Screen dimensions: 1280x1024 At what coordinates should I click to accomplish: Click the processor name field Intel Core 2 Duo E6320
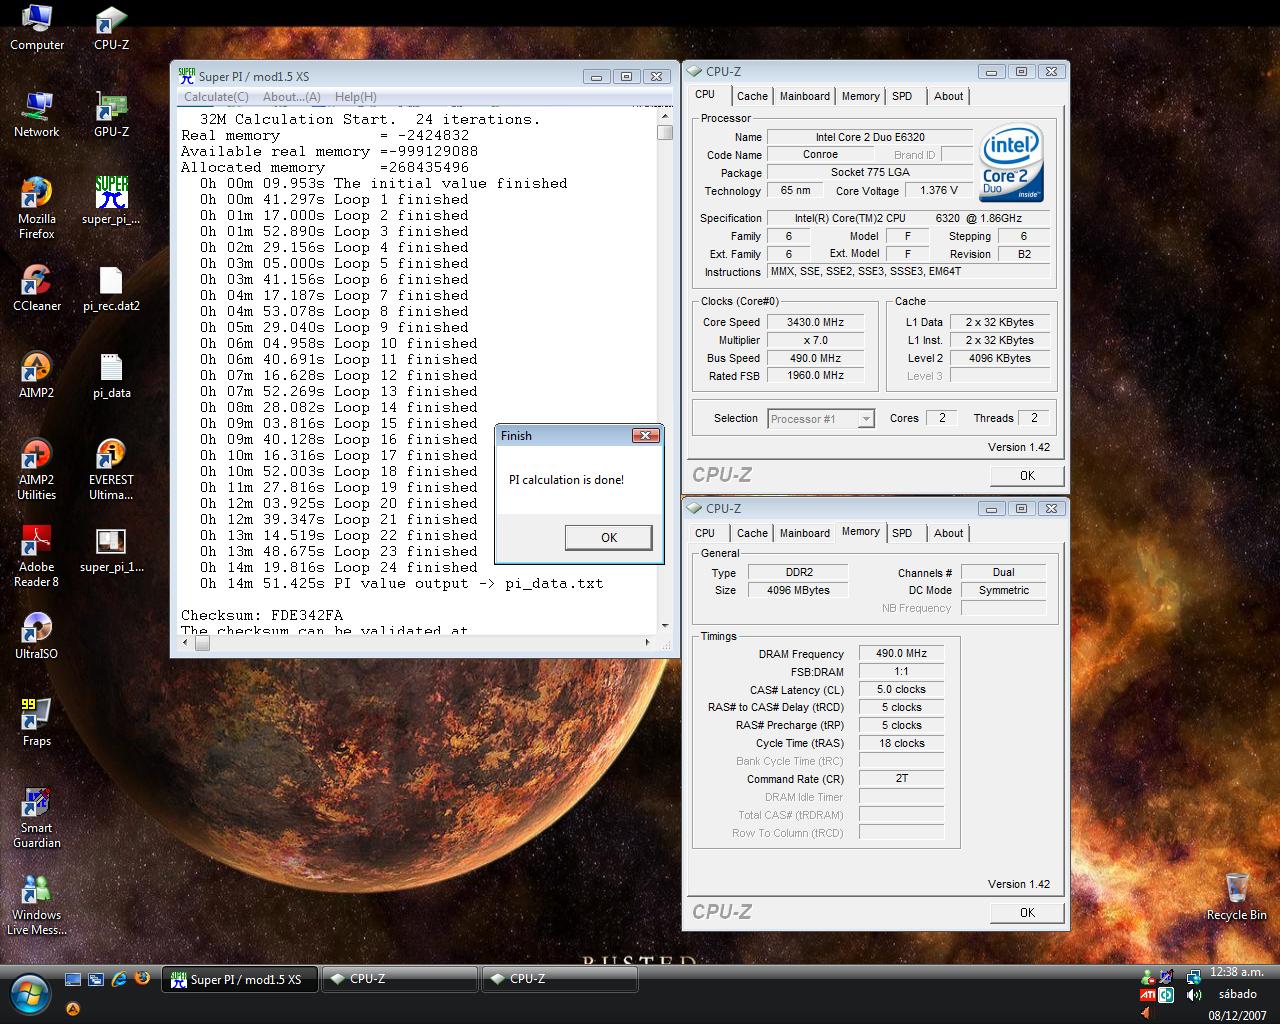(869, 137)
